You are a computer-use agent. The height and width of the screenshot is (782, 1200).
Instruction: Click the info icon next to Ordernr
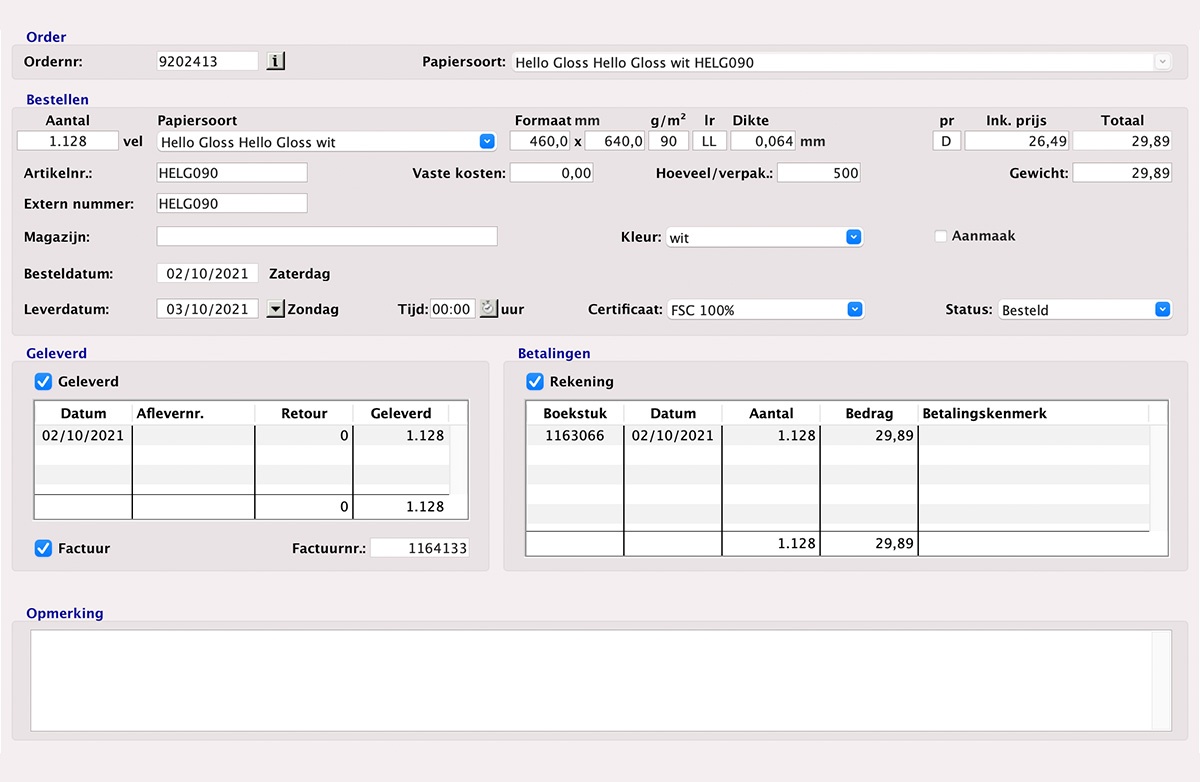click(x=277, y=62)
